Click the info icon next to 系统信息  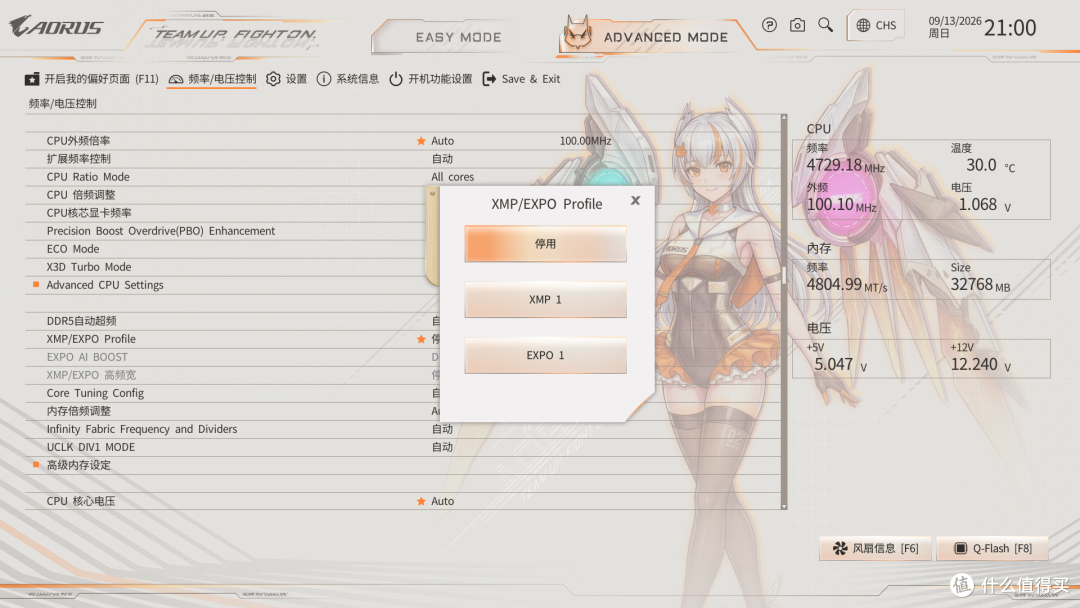coord(323,79)
